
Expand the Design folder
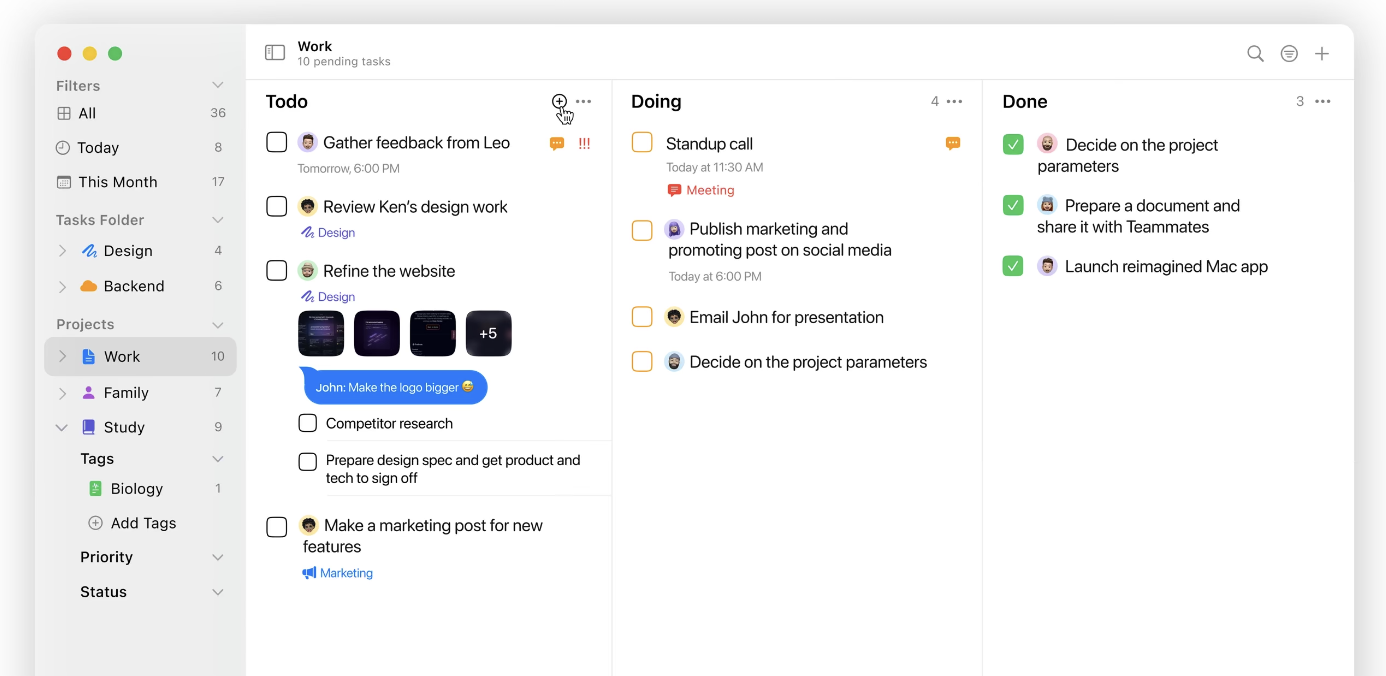[62, 250]
